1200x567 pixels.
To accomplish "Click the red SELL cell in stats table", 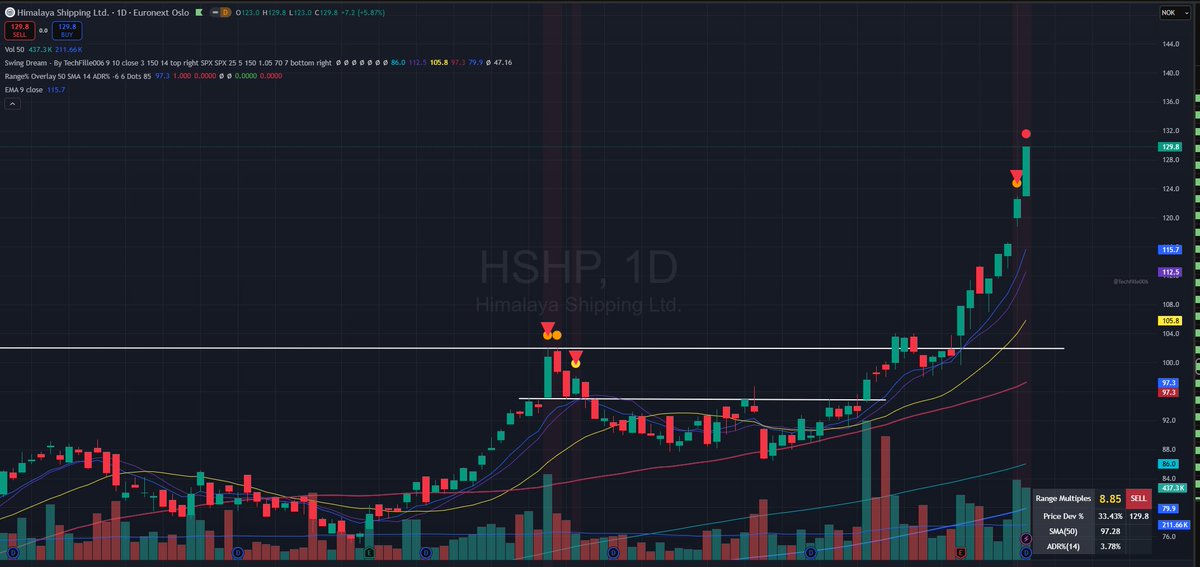I will 1138,498.
